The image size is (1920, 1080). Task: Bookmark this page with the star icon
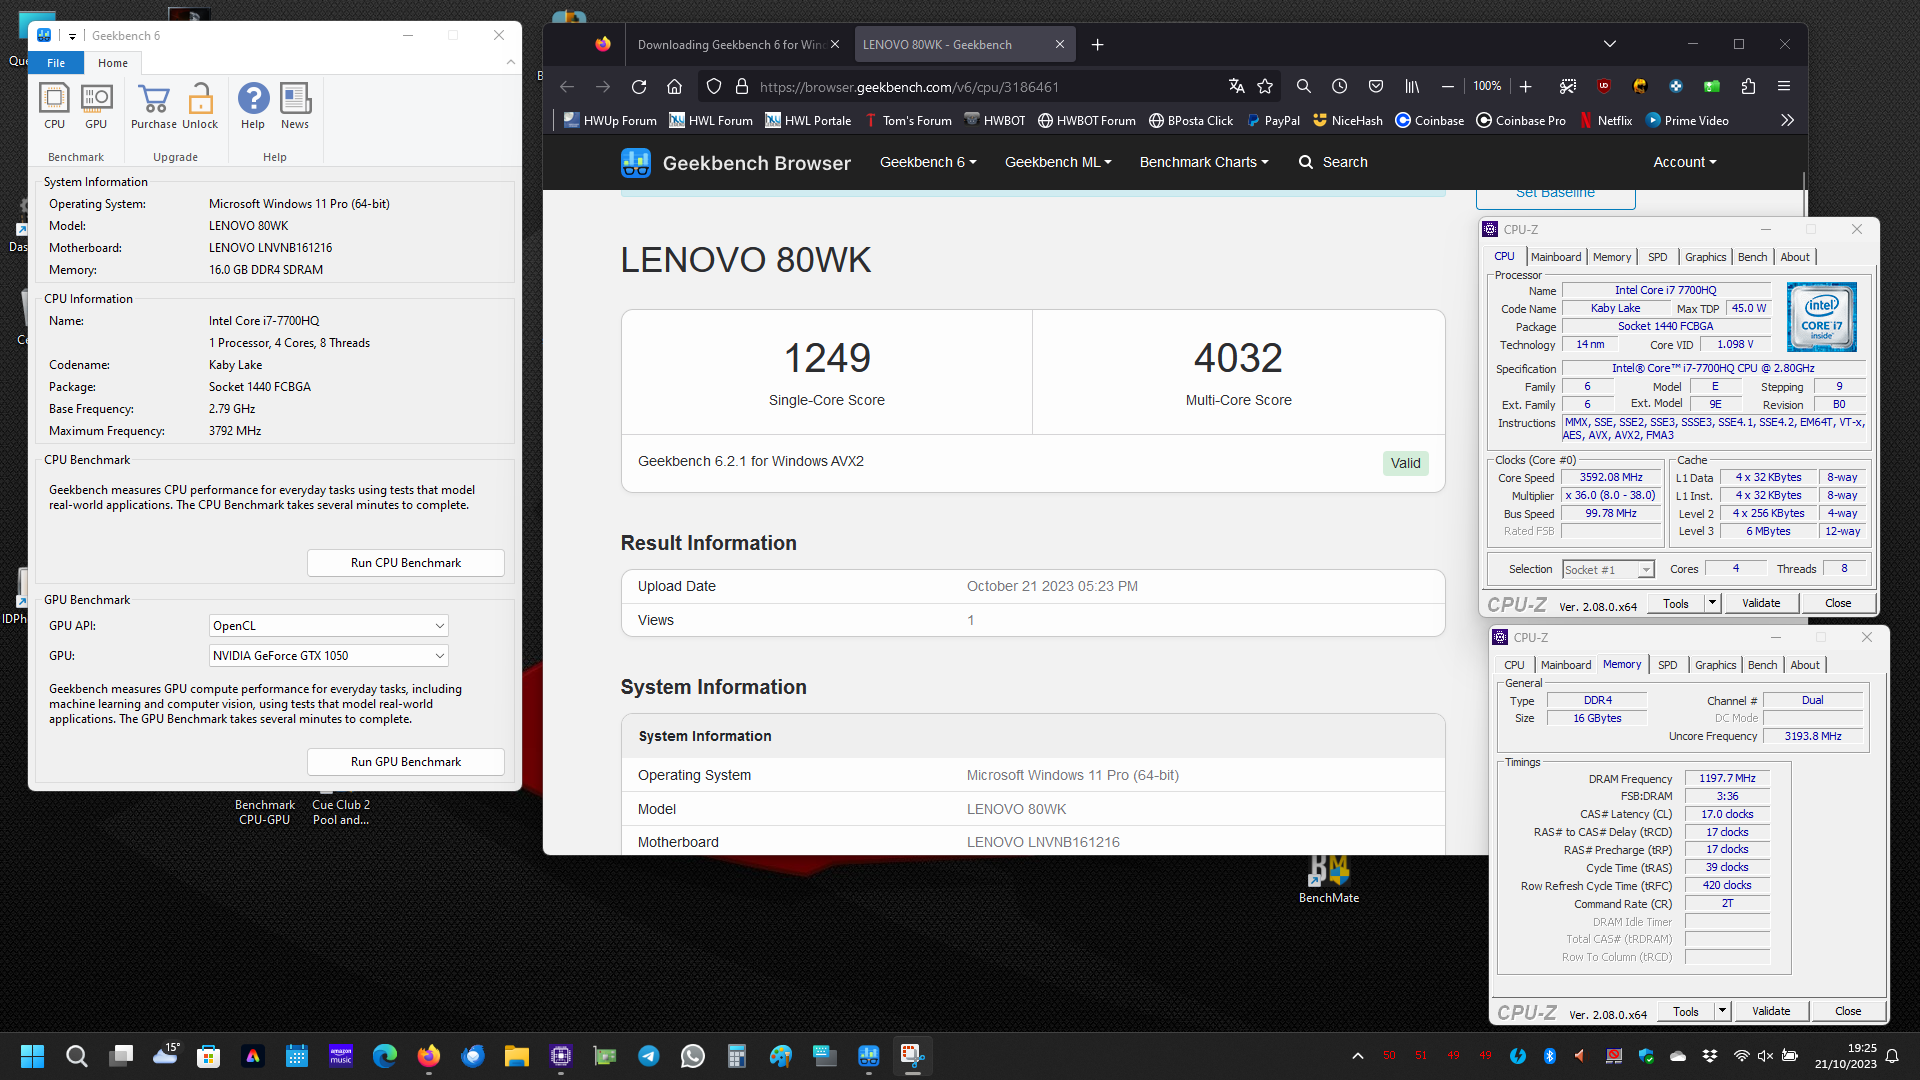(1265, 86)
